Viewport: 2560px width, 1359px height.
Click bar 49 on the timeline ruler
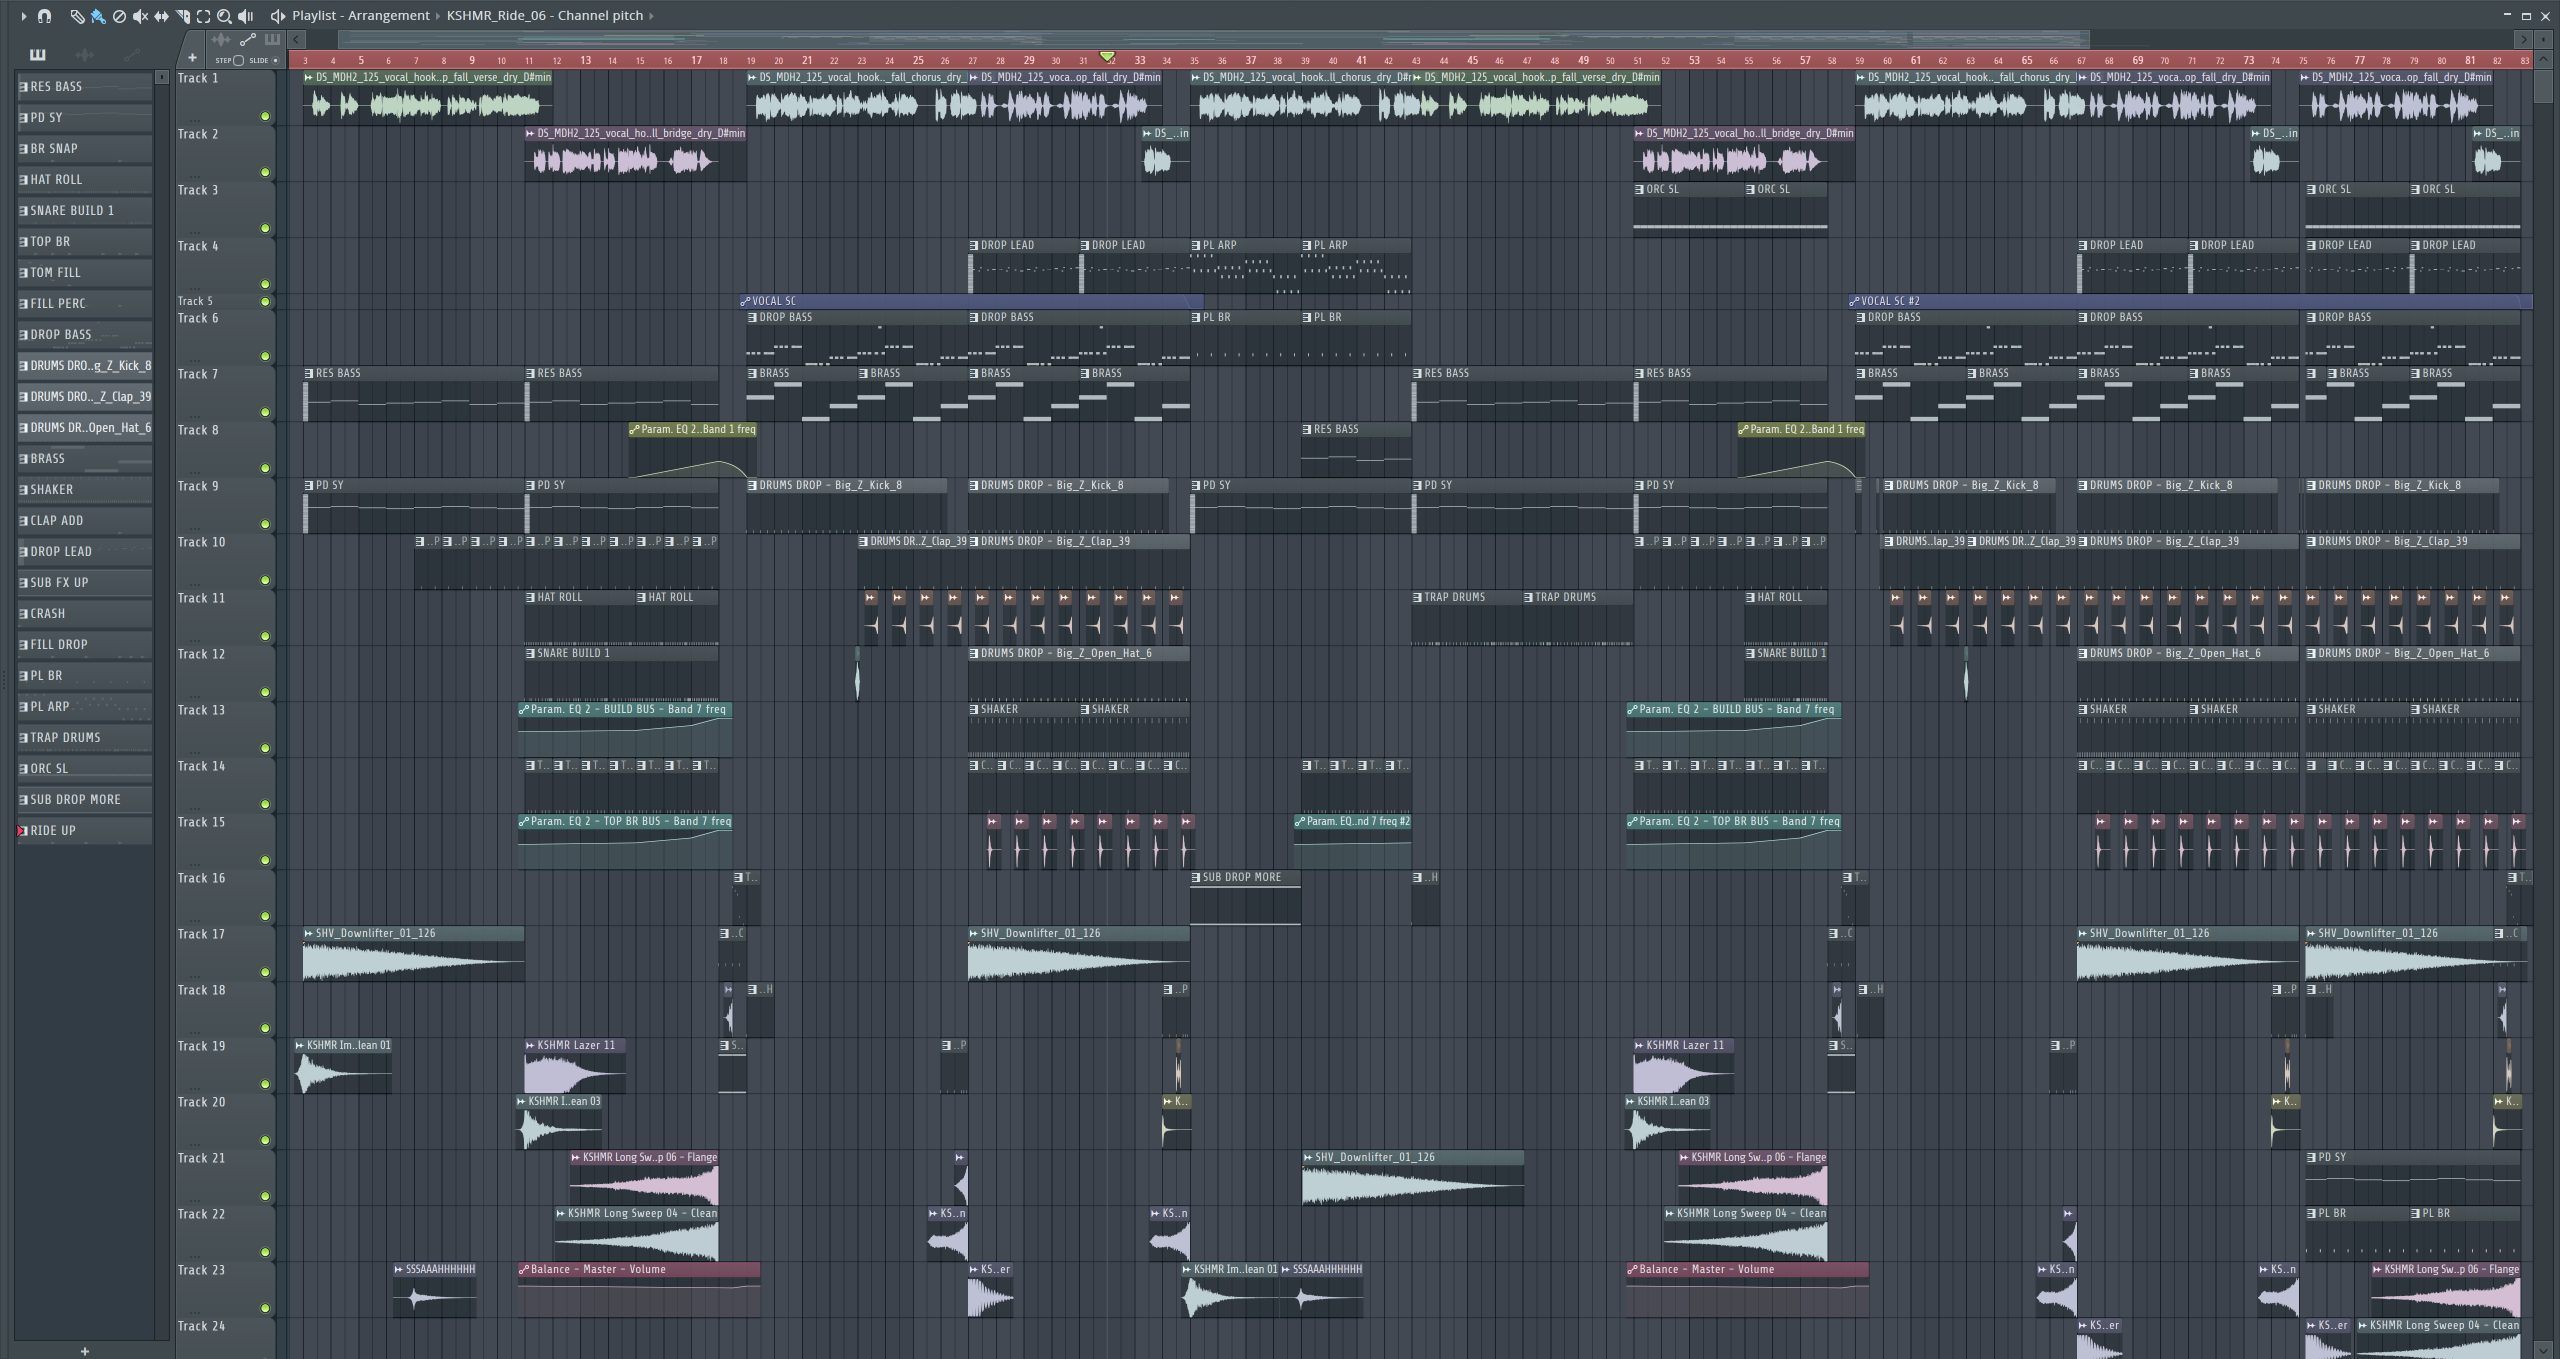pos(1583,60)
